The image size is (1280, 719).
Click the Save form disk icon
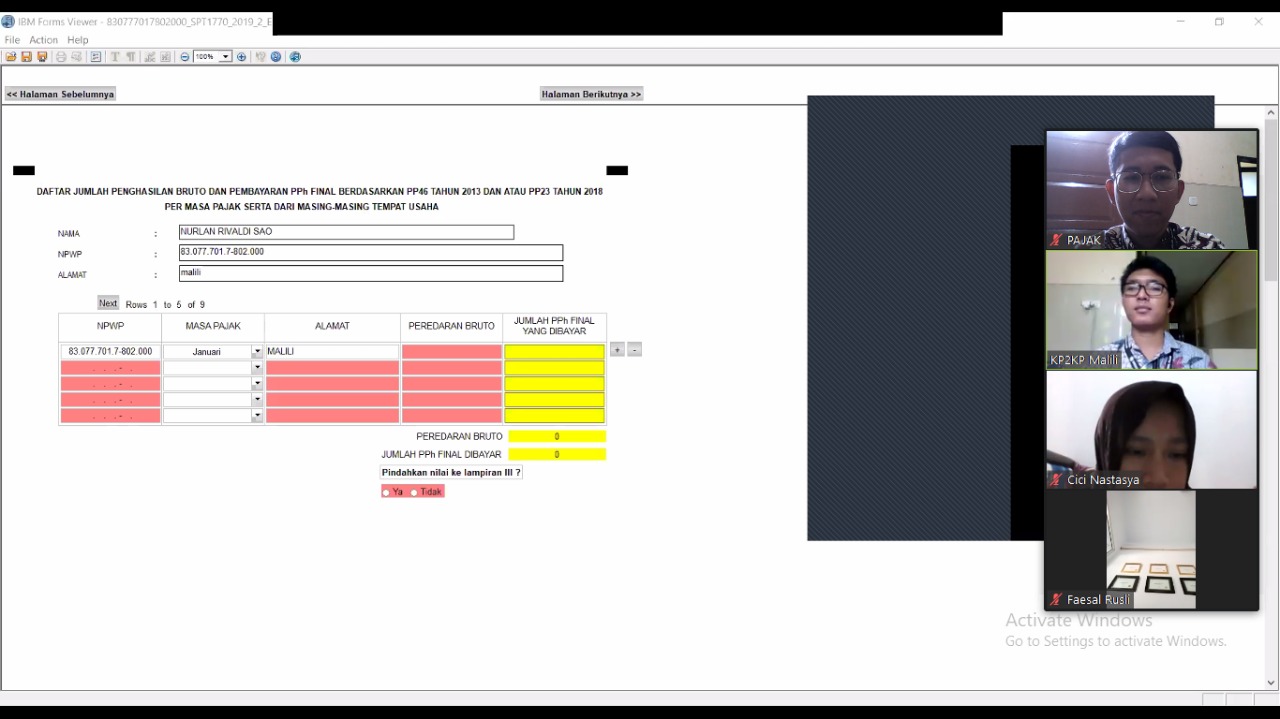[27, 57]
